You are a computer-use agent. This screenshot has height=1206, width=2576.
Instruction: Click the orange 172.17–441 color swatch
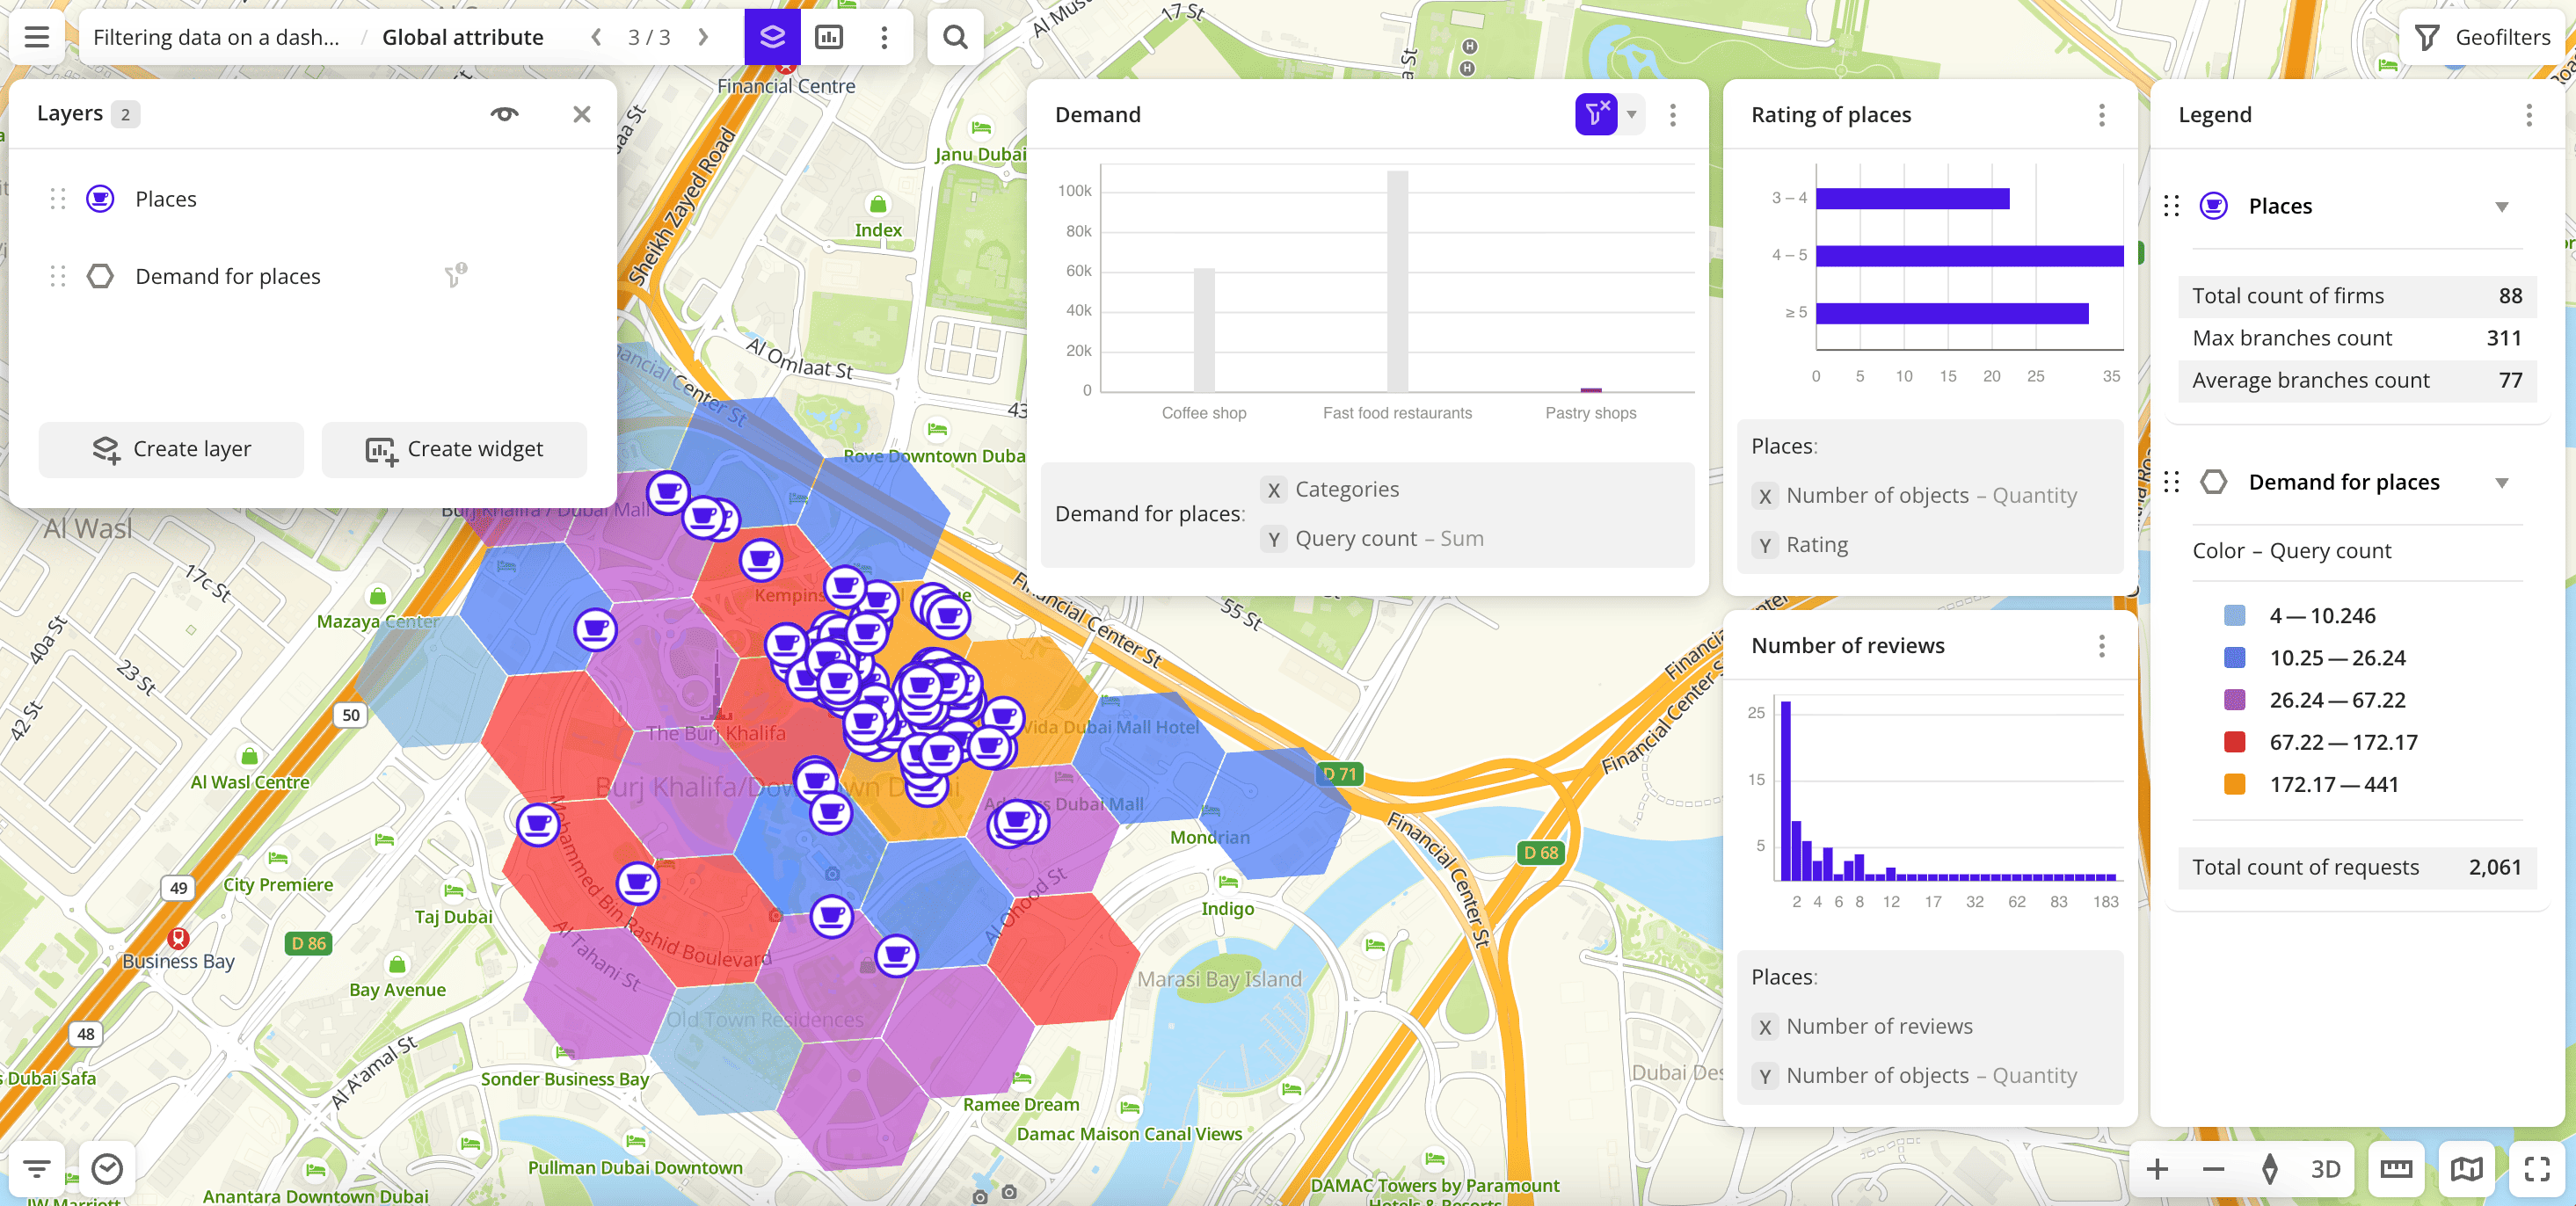pyautogui.click(x=2234, y=784)
